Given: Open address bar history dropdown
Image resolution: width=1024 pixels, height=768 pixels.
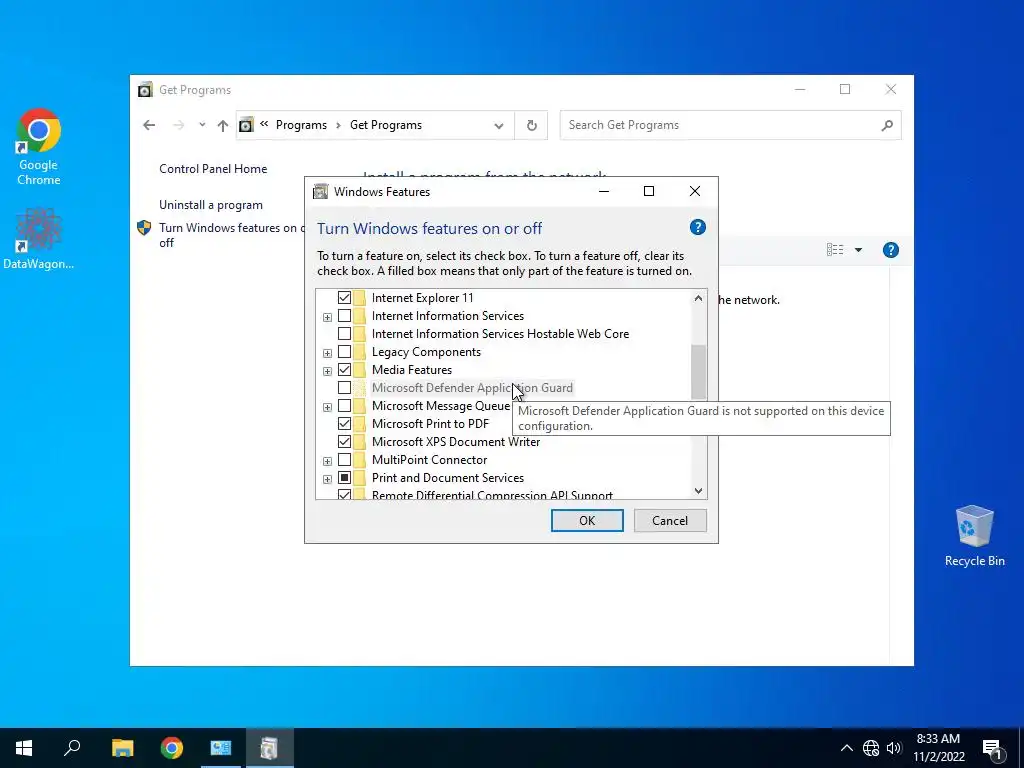Looking at the screenshot, I should pyautogui.click(x=499, y=125).
